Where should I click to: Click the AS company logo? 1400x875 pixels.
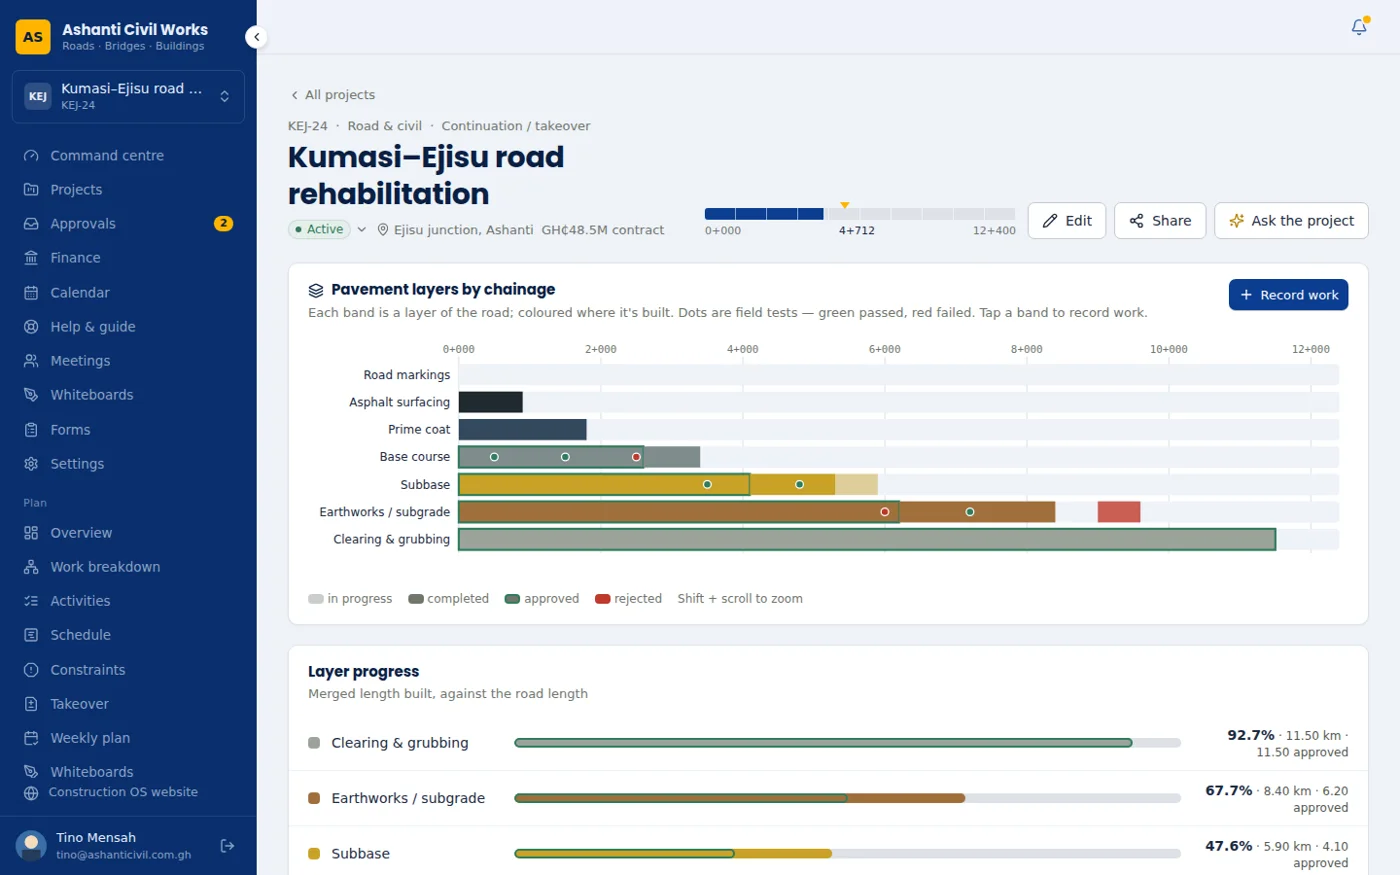[x=33, y=37]
